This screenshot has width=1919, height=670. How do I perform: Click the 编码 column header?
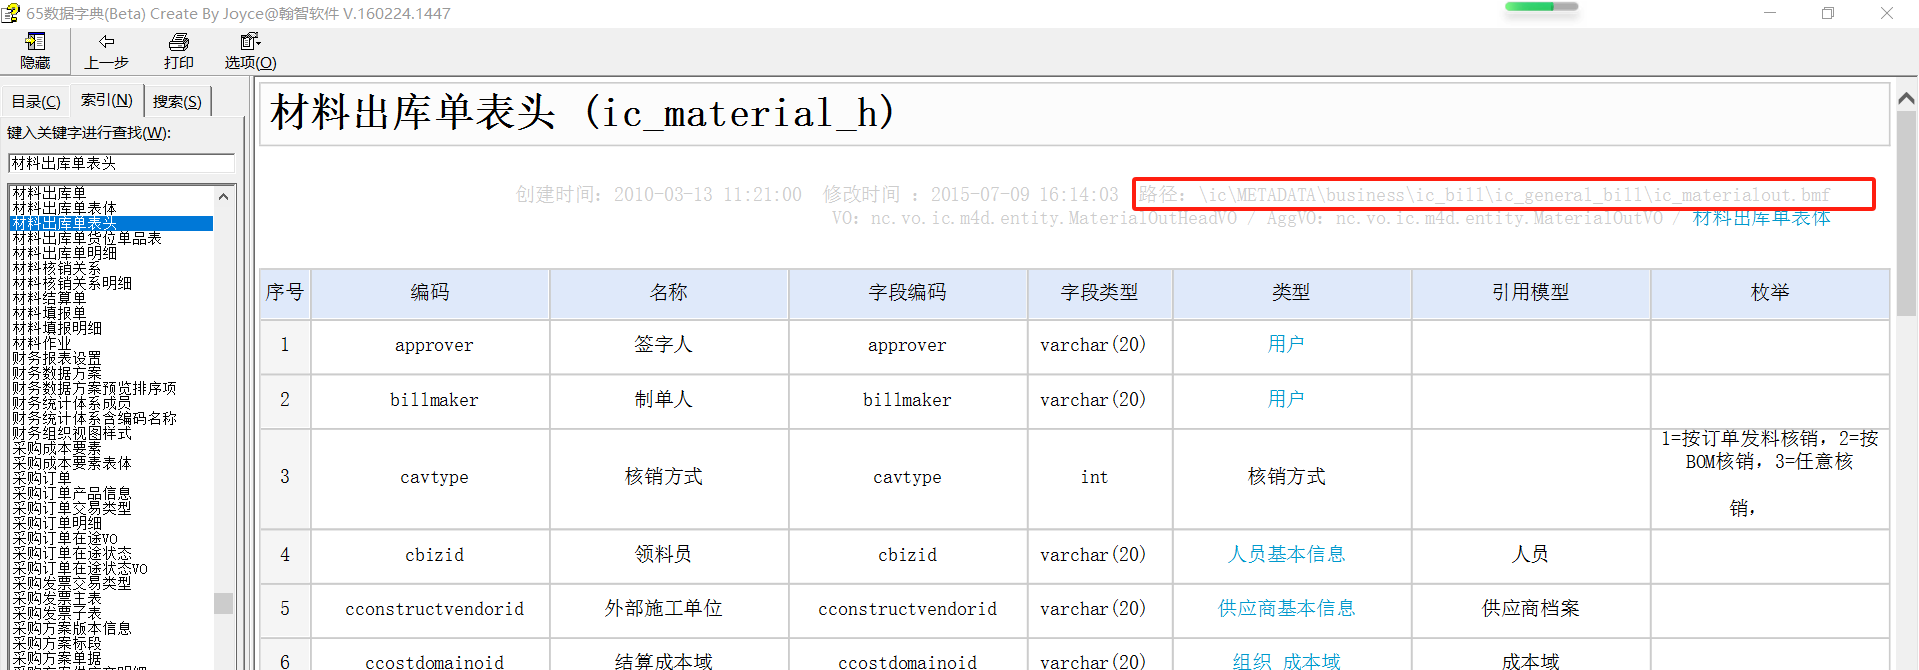click(430, 293)
